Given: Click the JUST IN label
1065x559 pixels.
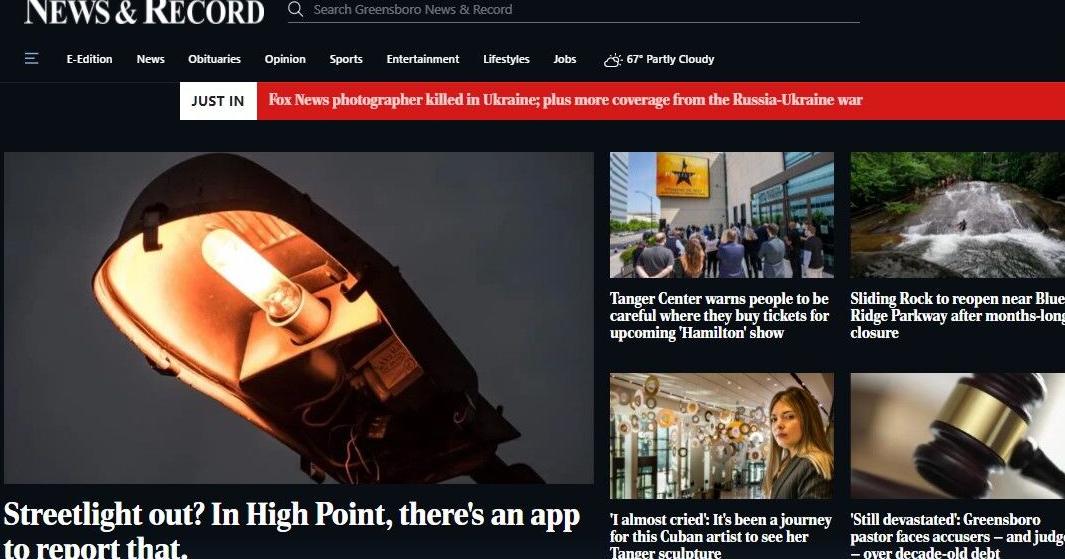Looking at the screenshot, I should 218,101.
